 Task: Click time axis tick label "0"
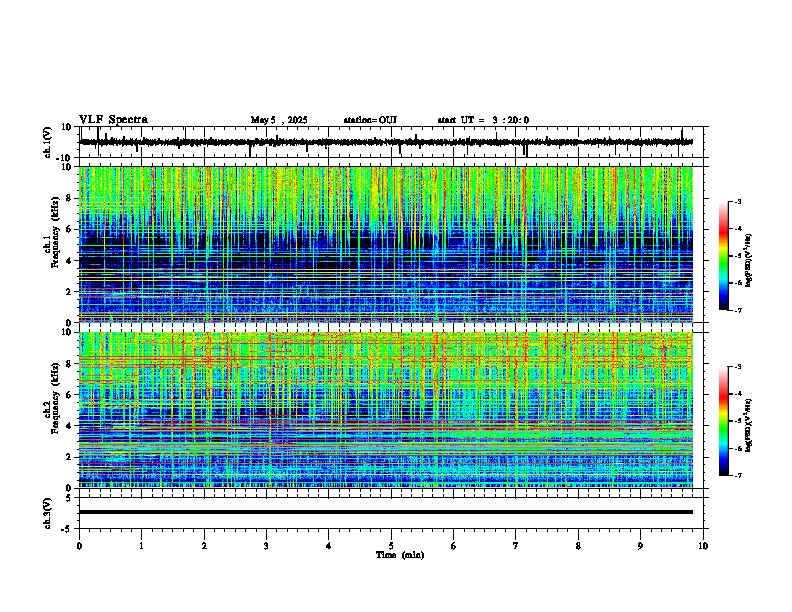(79, 546)
